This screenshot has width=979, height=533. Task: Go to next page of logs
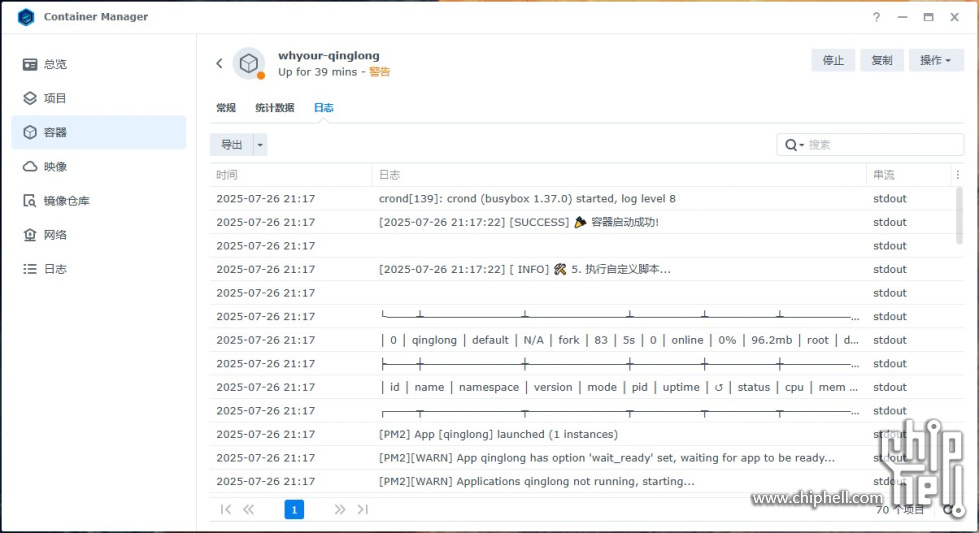[340, 509]
